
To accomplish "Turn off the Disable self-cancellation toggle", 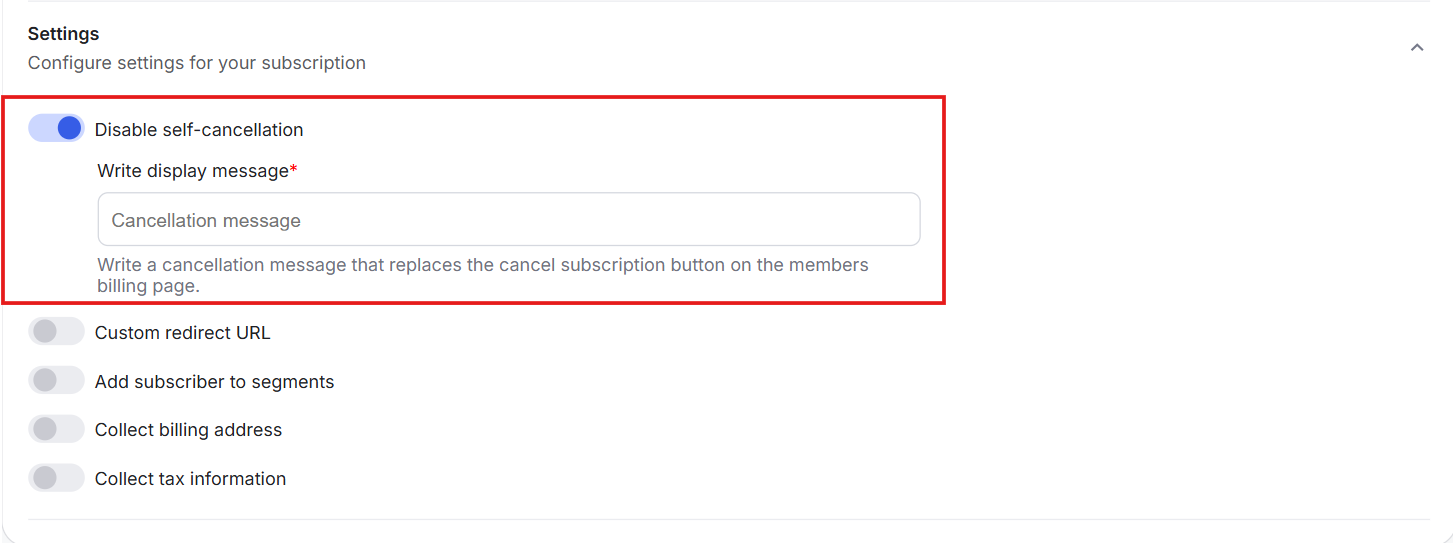I will point(56,128).
